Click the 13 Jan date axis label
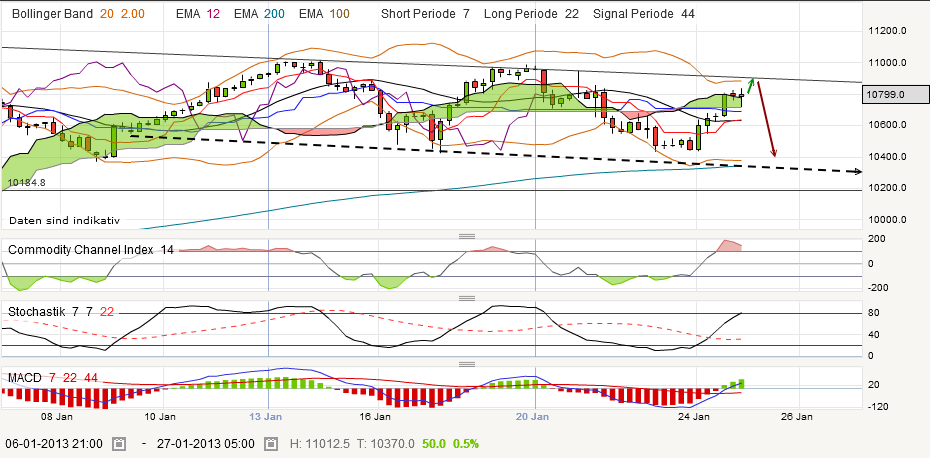Screen dimensions: 930x458 tap(265, 416)
